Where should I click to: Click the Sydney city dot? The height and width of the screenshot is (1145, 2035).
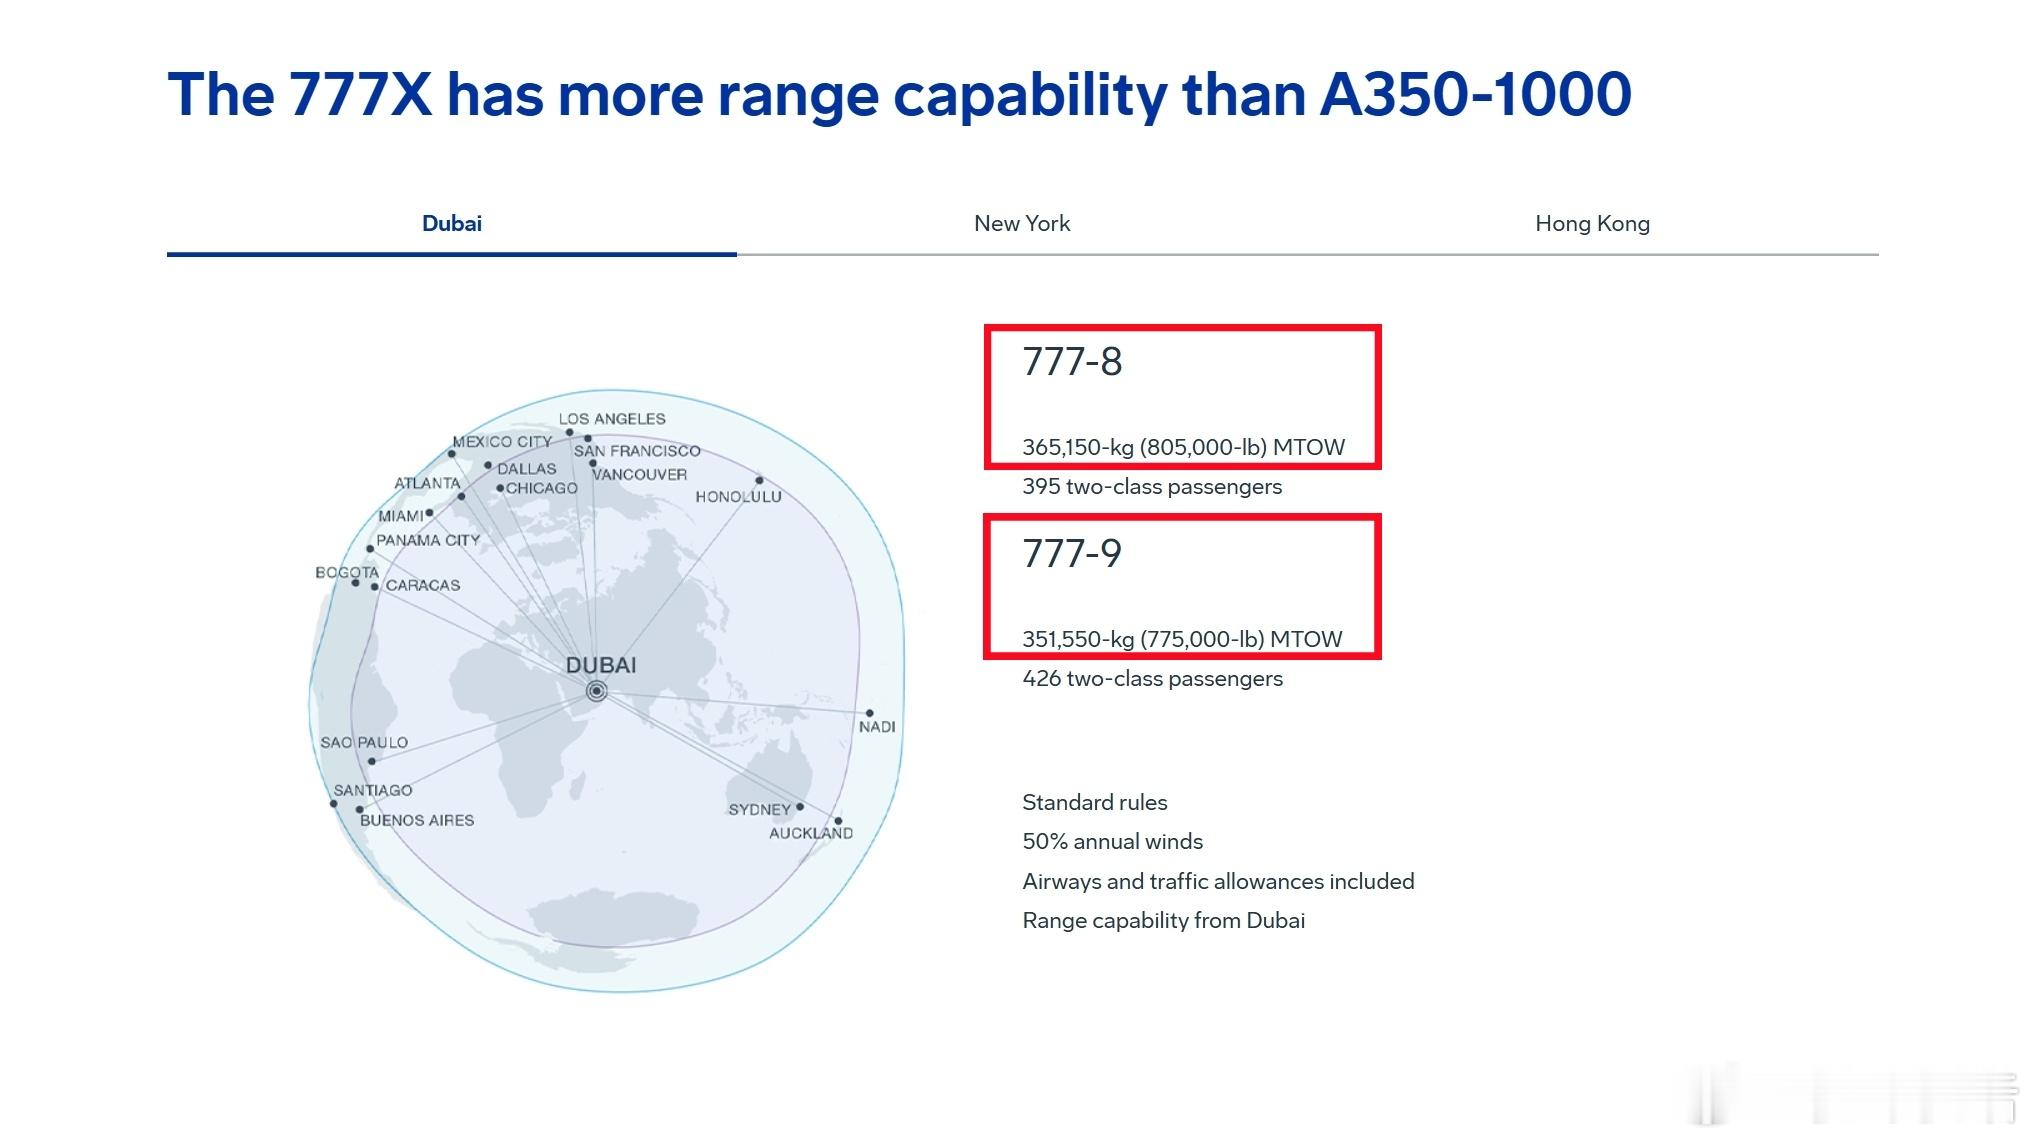click(800, 807)
